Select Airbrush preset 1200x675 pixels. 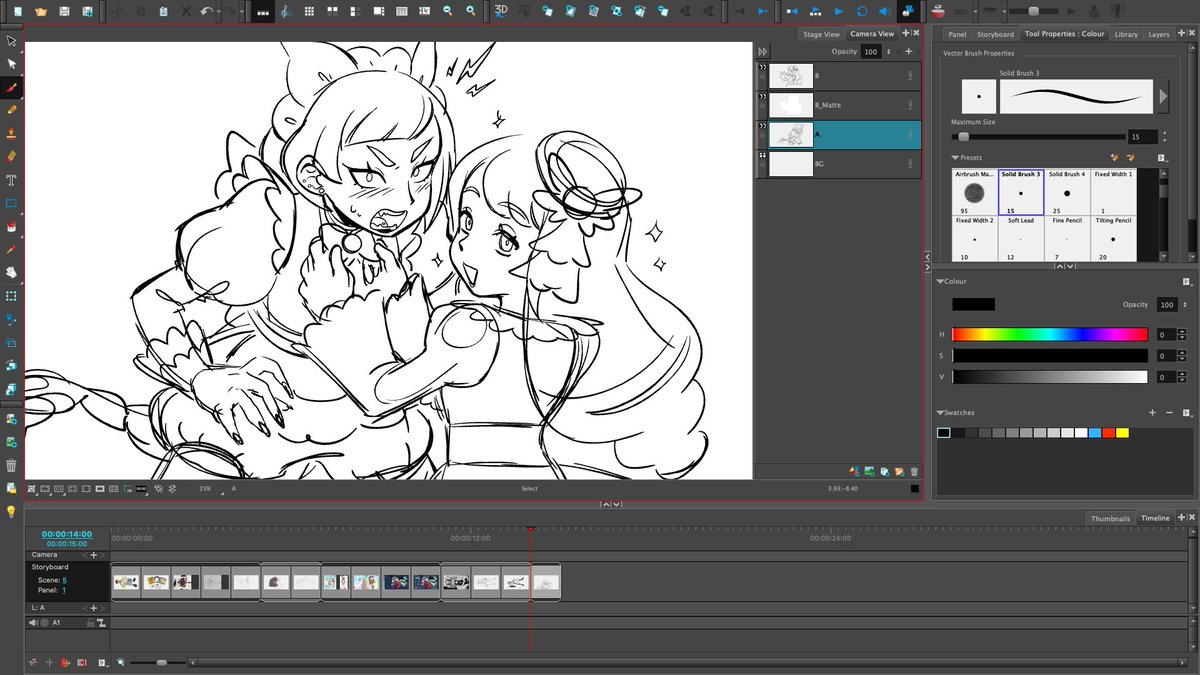[974, 192]
